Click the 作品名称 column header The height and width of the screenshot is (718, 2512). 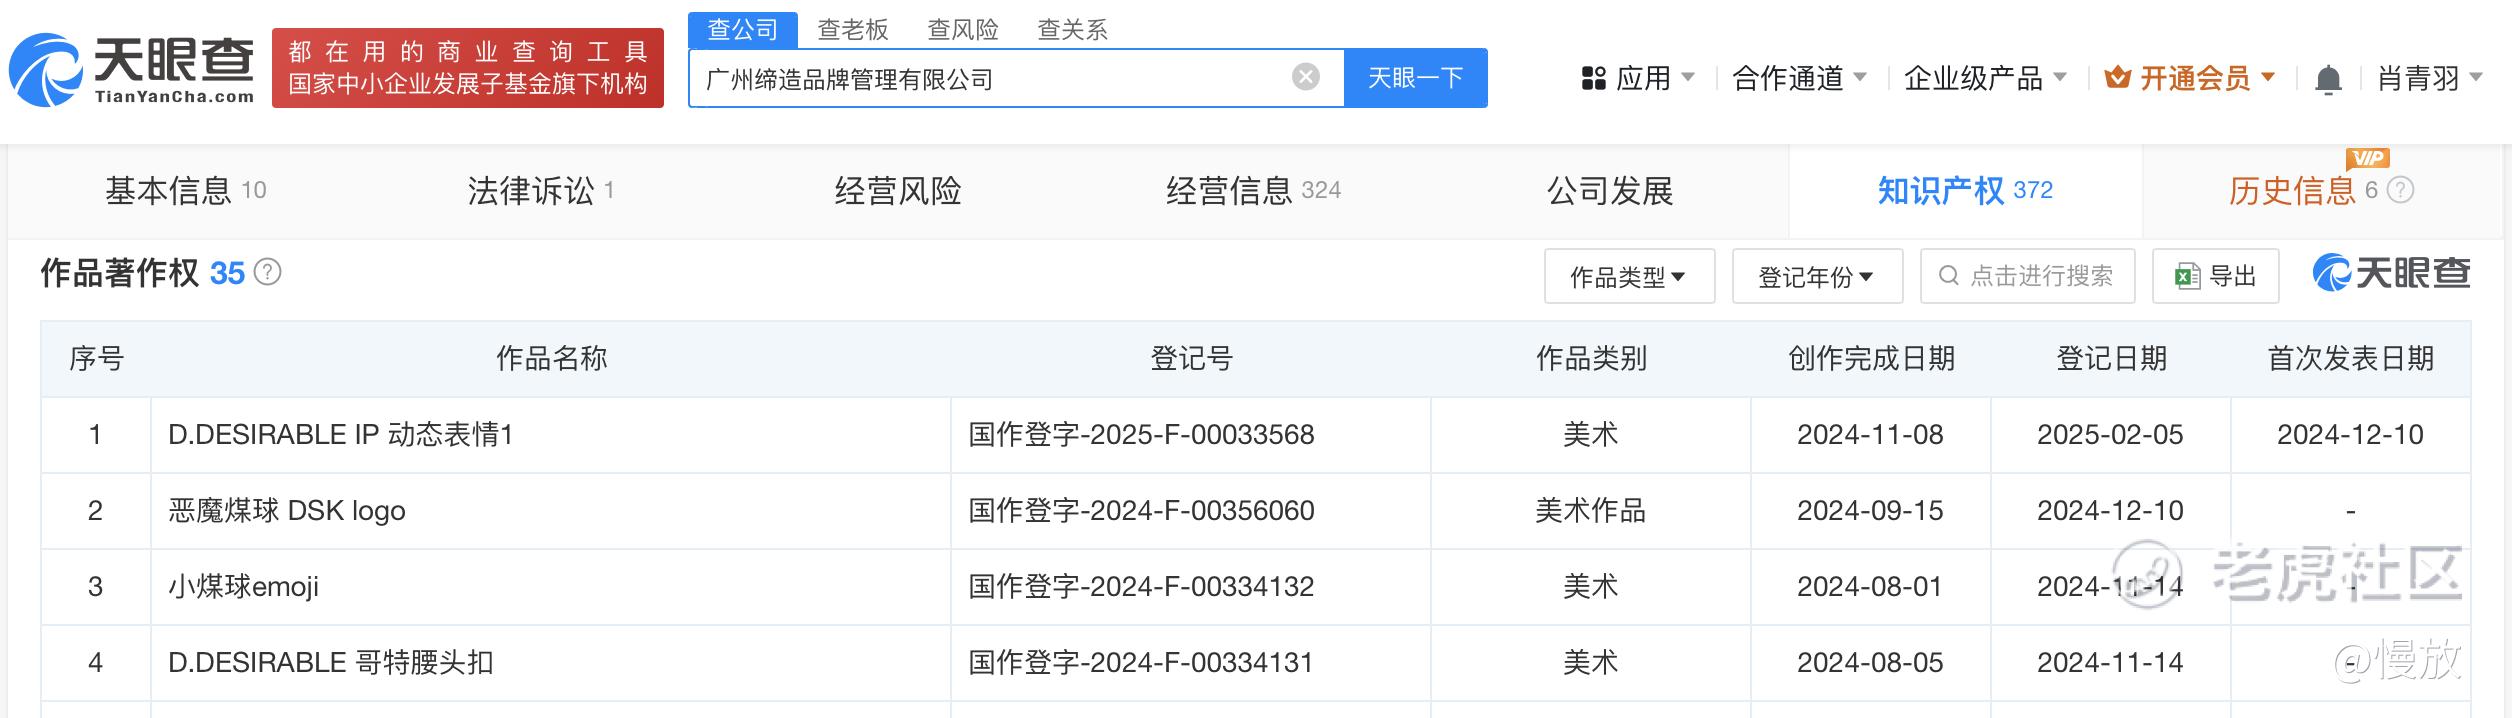click(551, 358)
